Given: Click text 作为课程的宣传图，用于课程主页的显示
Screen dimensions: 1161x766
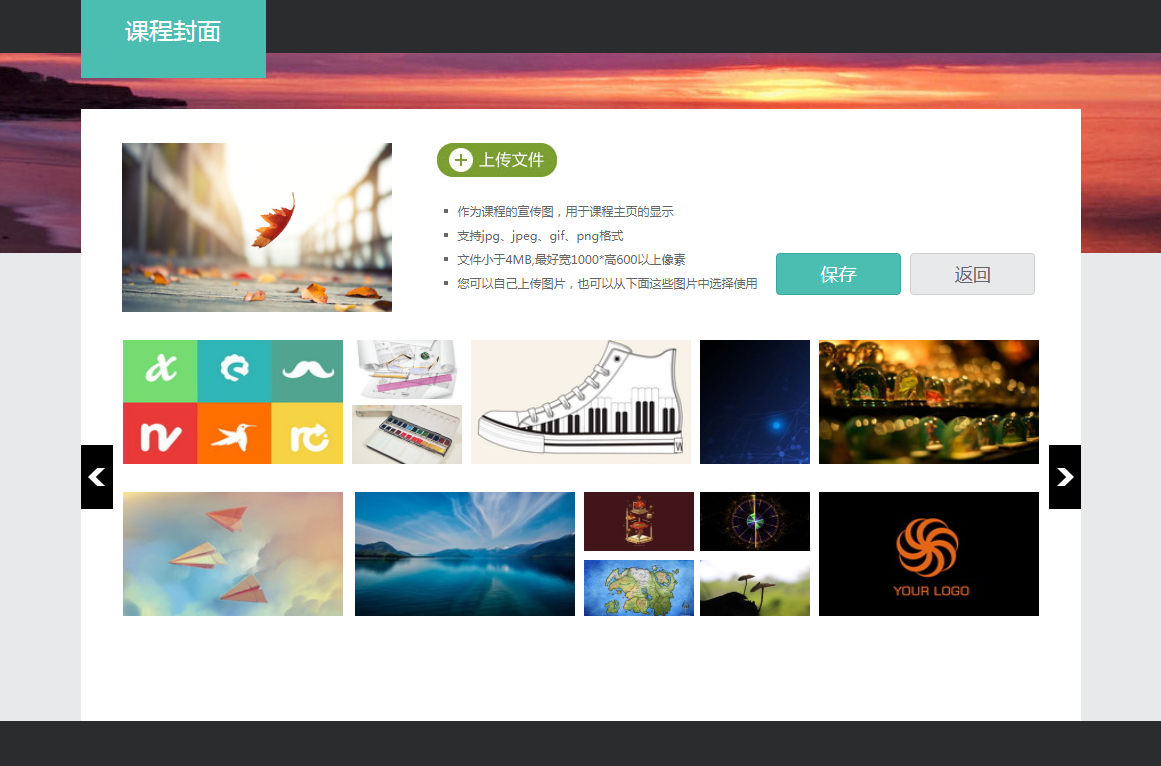Looking at the screenshot, I should pyautogui.click(x=565, y=212).
